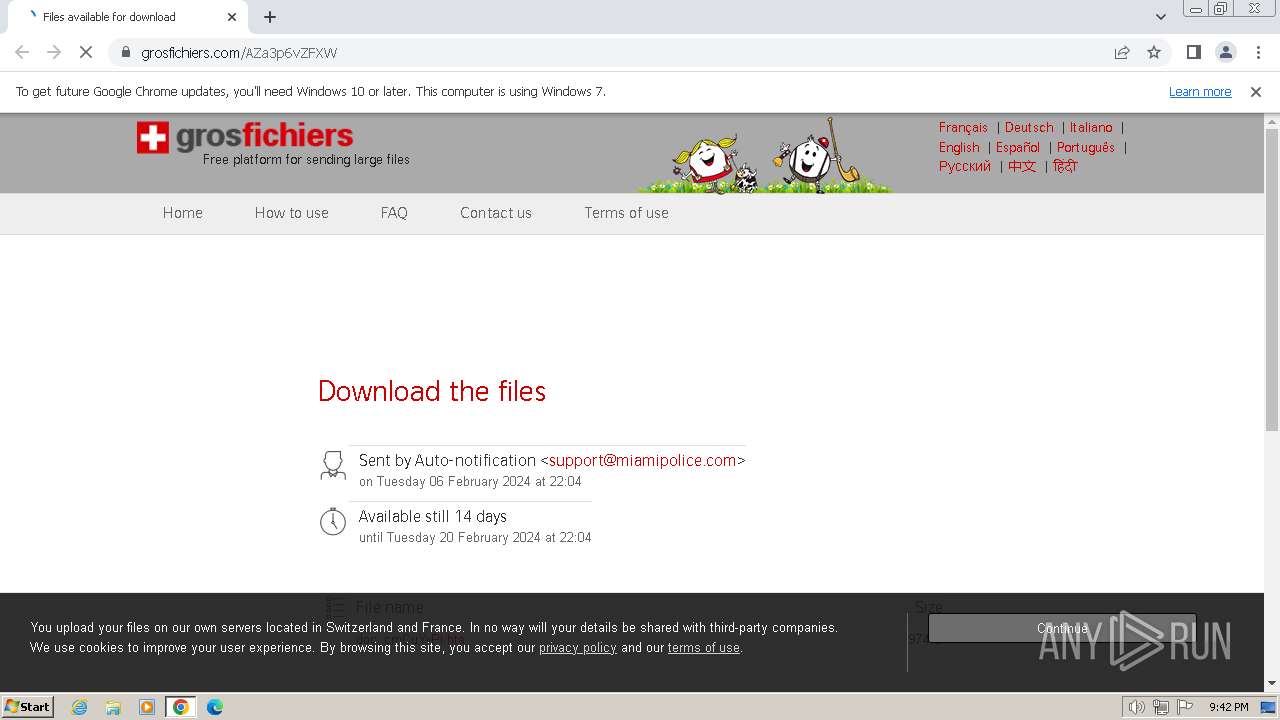Switch language to Italiano
The height and width of the screenshot is (720, 1280).
tap(1091, 128)
